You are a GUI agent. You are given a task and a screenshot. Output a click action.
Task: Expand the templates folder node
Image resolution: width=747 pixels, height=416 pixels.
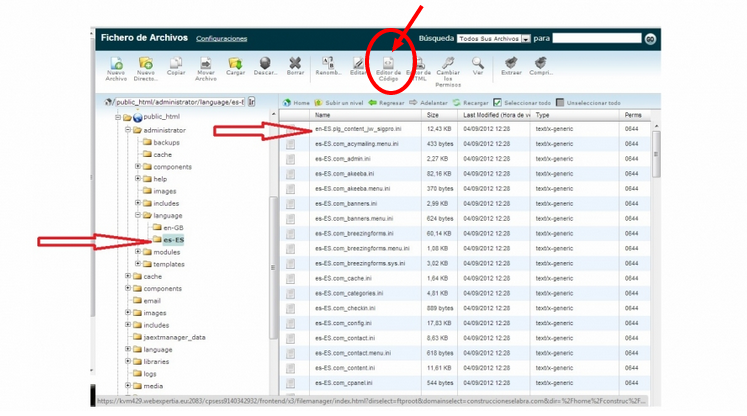[x=138, y=264]
